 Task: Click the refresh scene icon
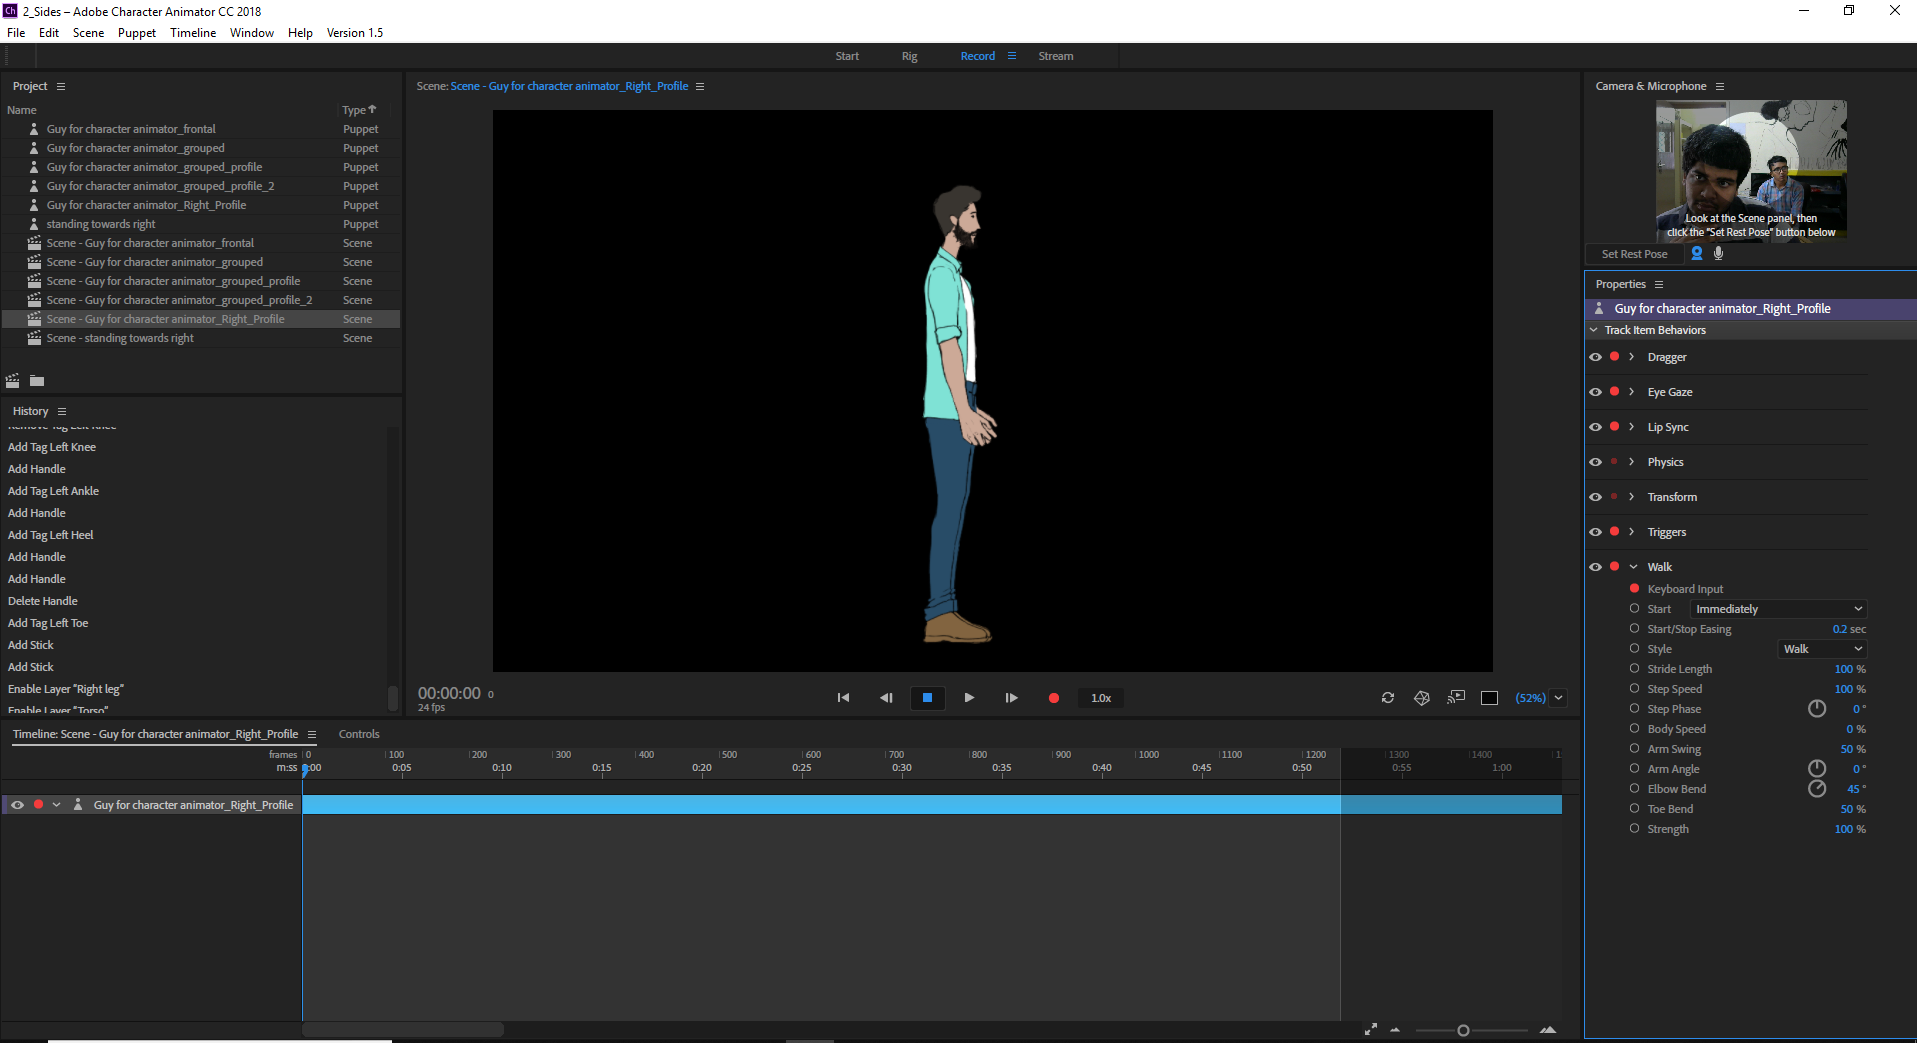click(x=1388, y=698)
